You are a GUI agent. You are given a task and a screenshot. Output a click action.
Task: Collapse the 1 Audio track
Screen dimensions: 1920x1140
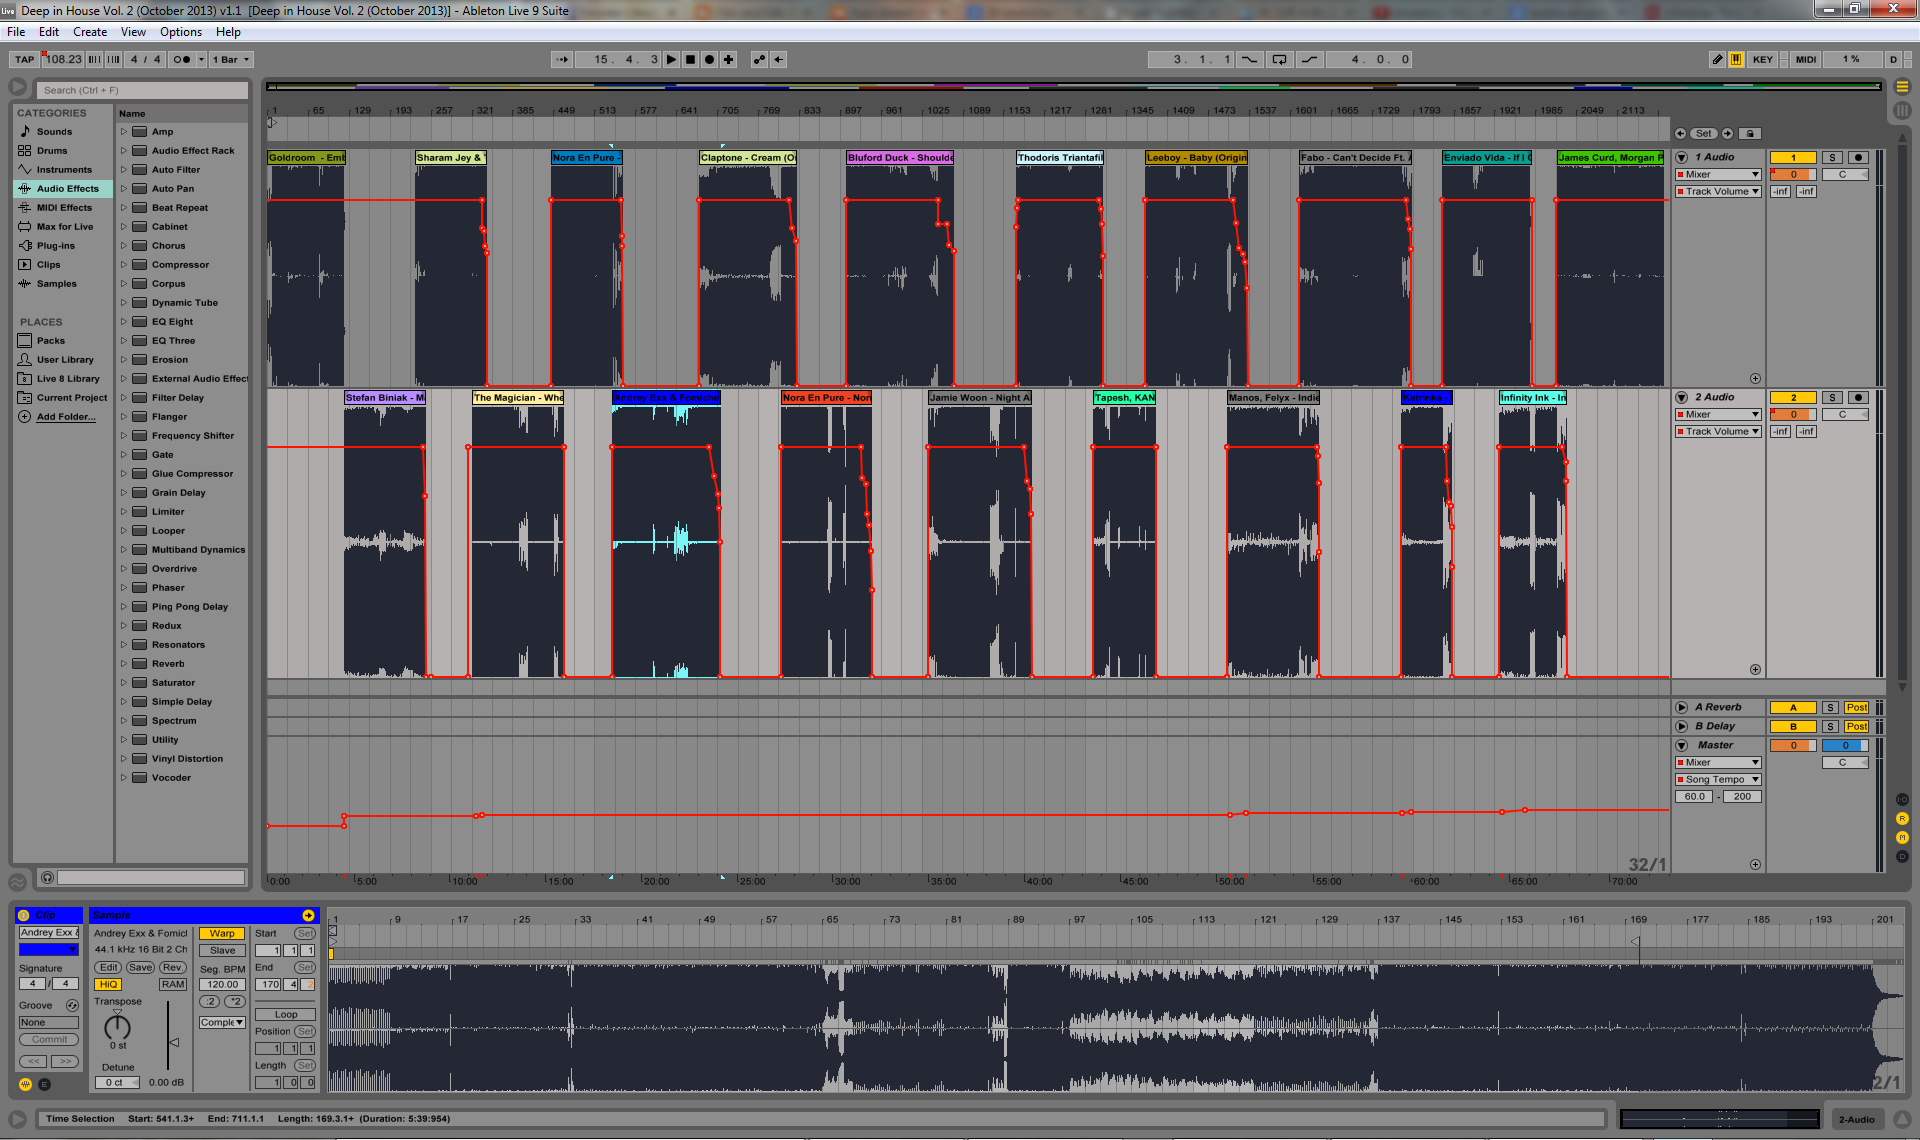(1682, 158)
